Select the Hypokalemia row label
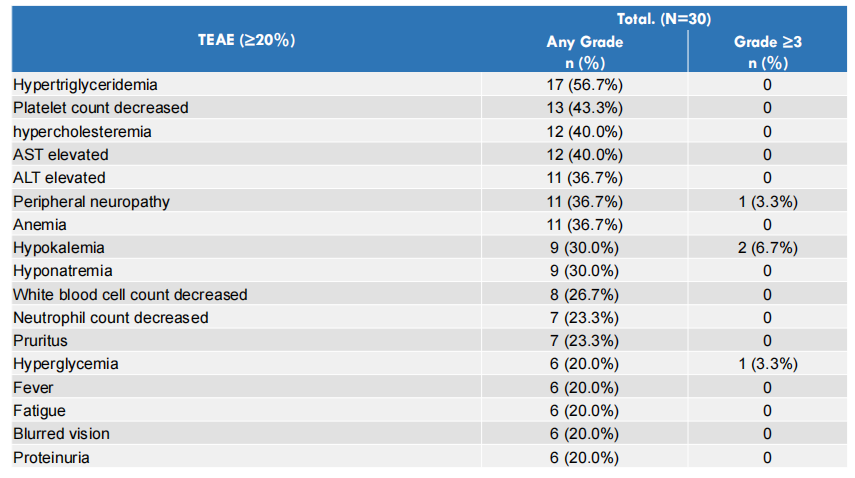Viewport: 855px width, 478px height. click(59, 247)
